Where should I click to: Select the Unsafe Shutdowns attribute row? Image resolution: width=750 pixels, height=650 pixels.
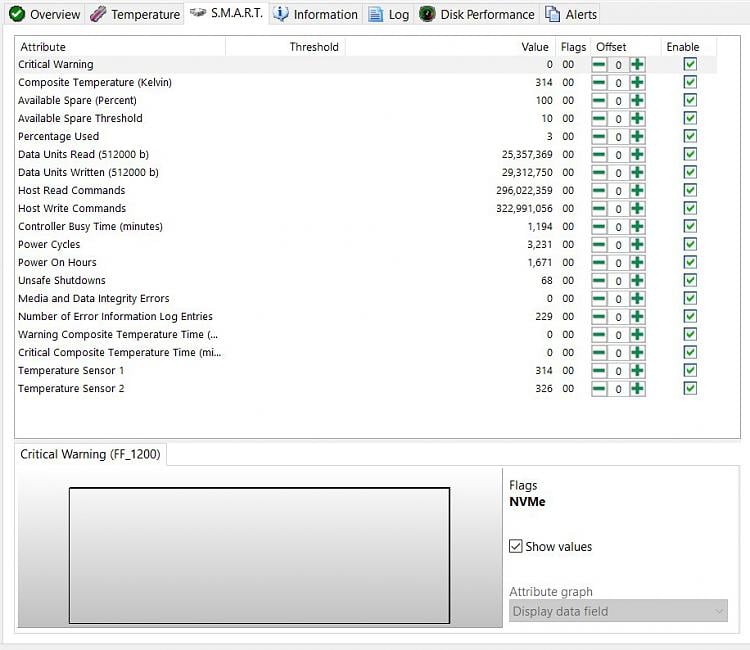point(366,281)
